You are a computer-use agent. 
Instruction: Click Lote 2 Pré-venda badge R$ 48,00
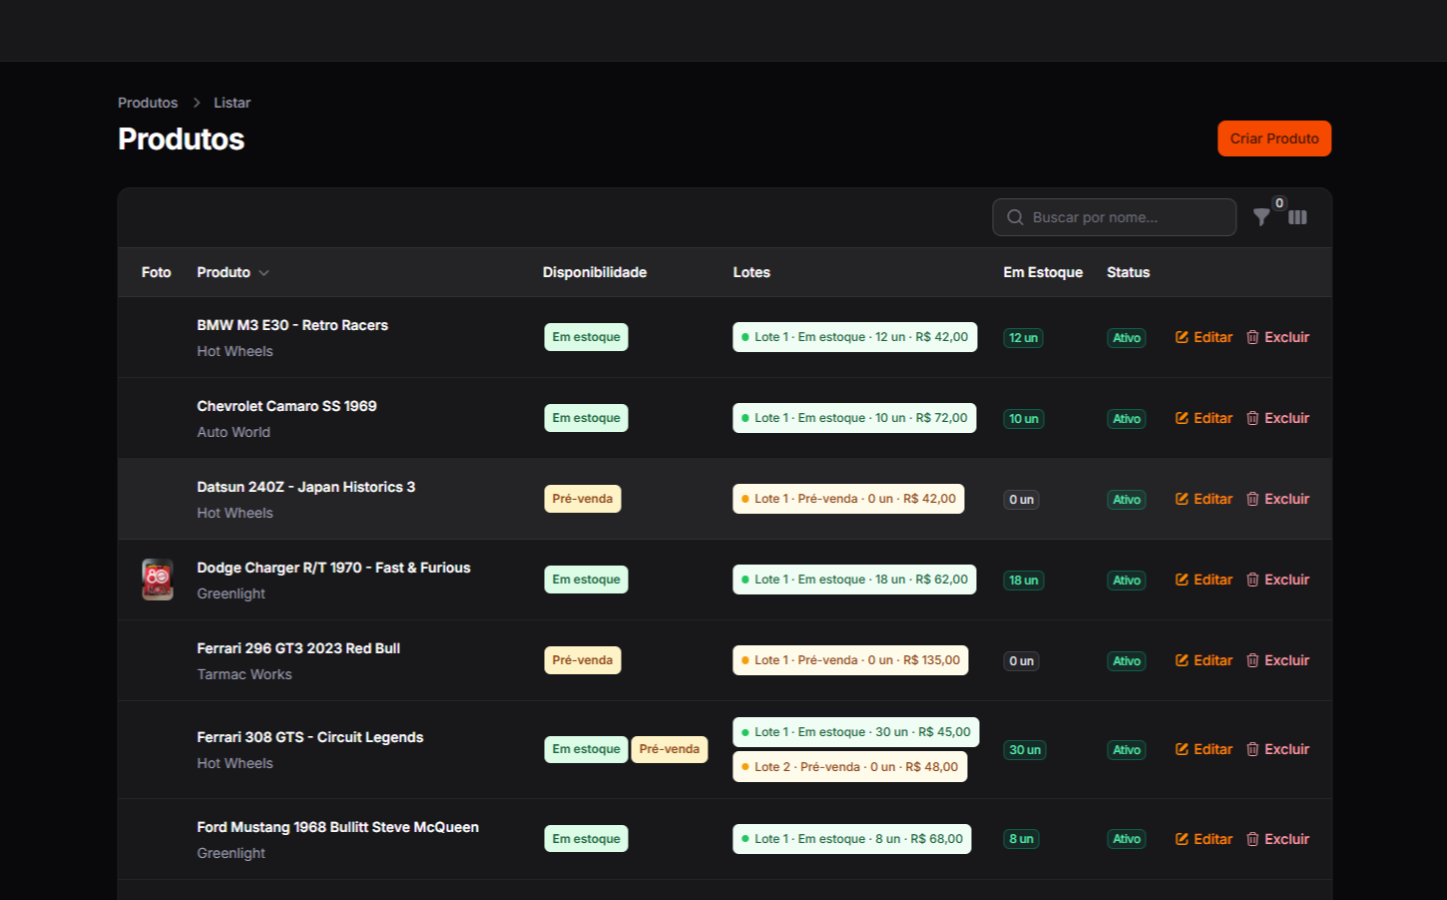coord(850,767)
